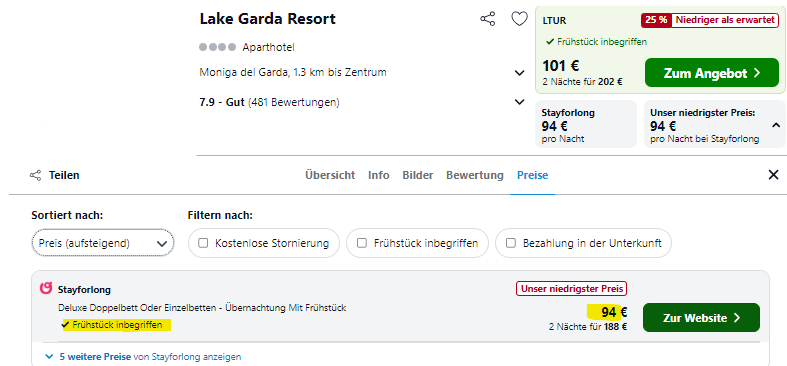Screen dimensions: 787x366
Task: Click the green Frühstück inbegriffen checkmark in LTUR offer
Action: point(550,42)
